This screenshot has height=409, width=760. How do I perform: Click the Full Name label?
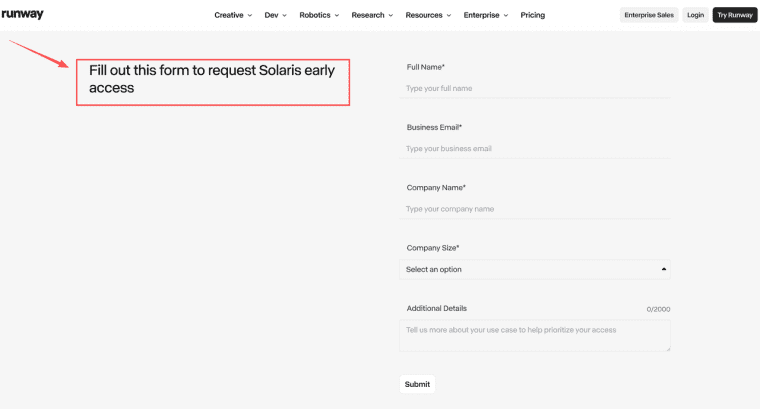click(426, 67)
